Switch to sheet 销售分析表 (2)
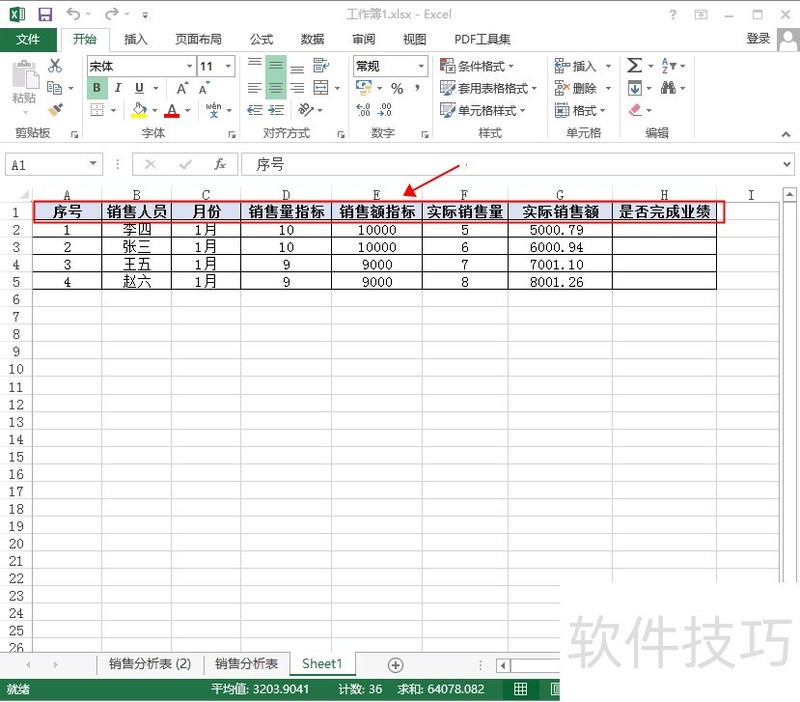Screen dimensions: 800x702 [150, 664]
